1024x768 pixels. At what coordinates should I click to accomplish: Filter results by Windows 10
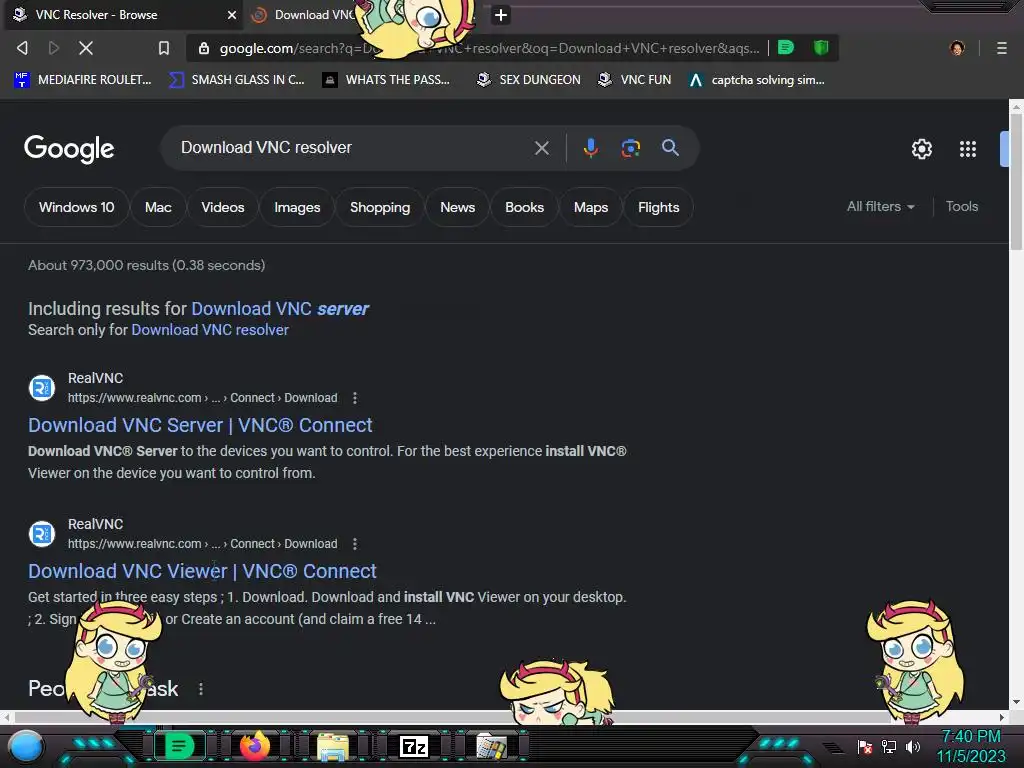pyautogui.click(x=76, y=208)
